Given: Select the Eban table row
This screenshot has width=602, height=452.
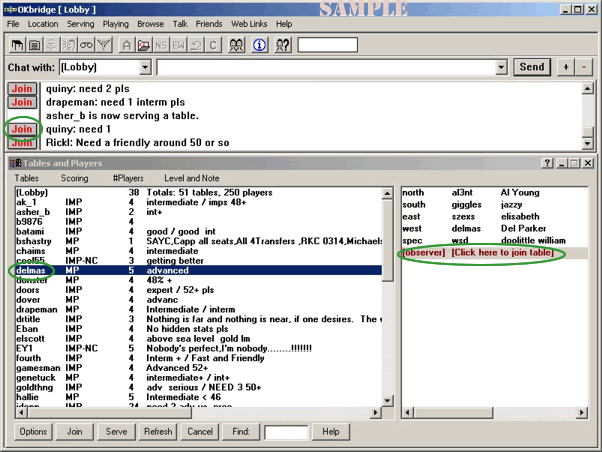Looking at the screenshot, I should 198,329.
